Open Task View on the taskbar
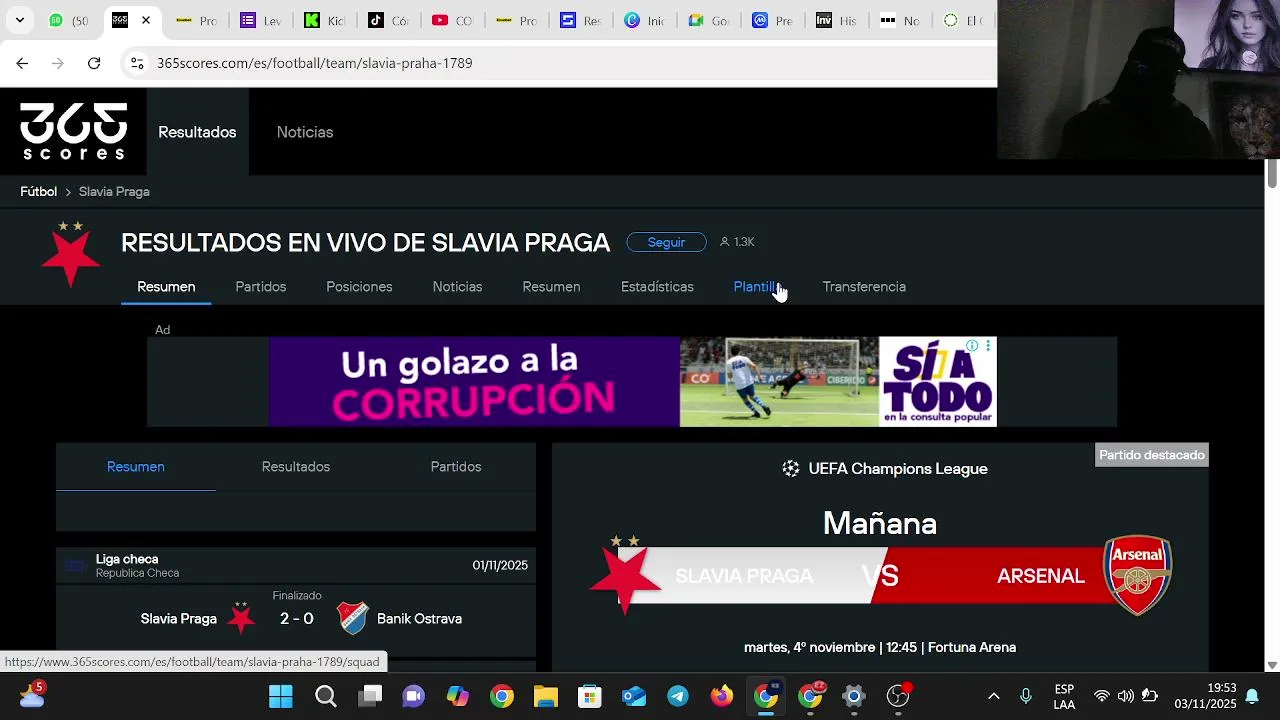 pyautogui.click(x=372, y=696)
